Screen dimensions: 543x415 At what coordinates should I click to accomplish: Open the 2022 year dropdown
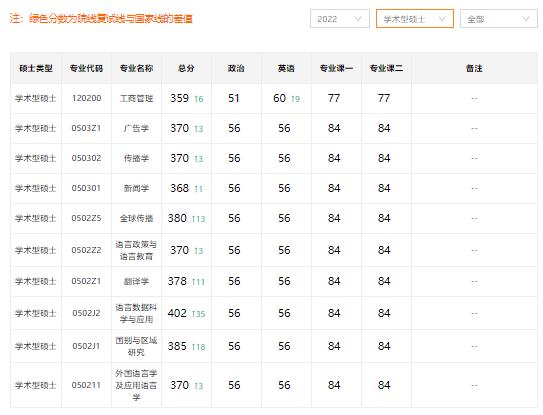pos(340,19)
